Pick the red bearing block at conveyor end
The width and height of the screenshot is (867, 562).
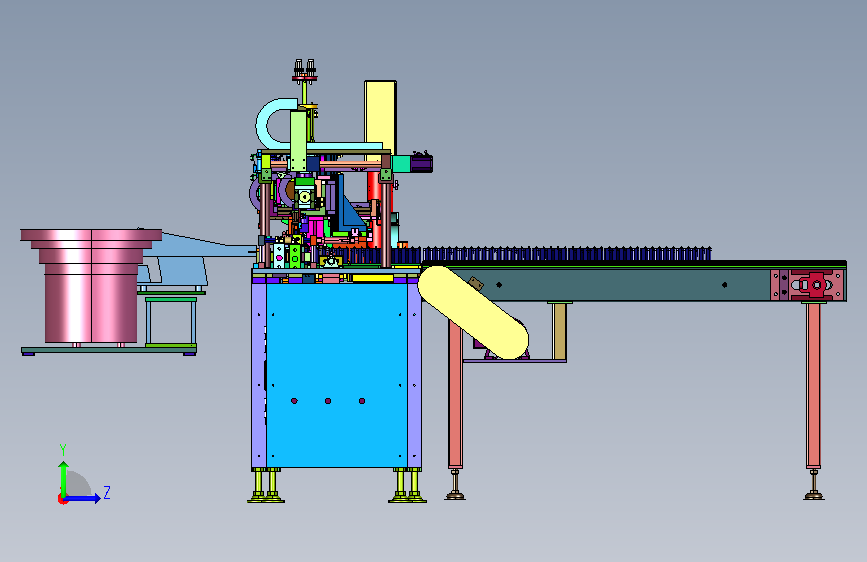coord(817,285)
